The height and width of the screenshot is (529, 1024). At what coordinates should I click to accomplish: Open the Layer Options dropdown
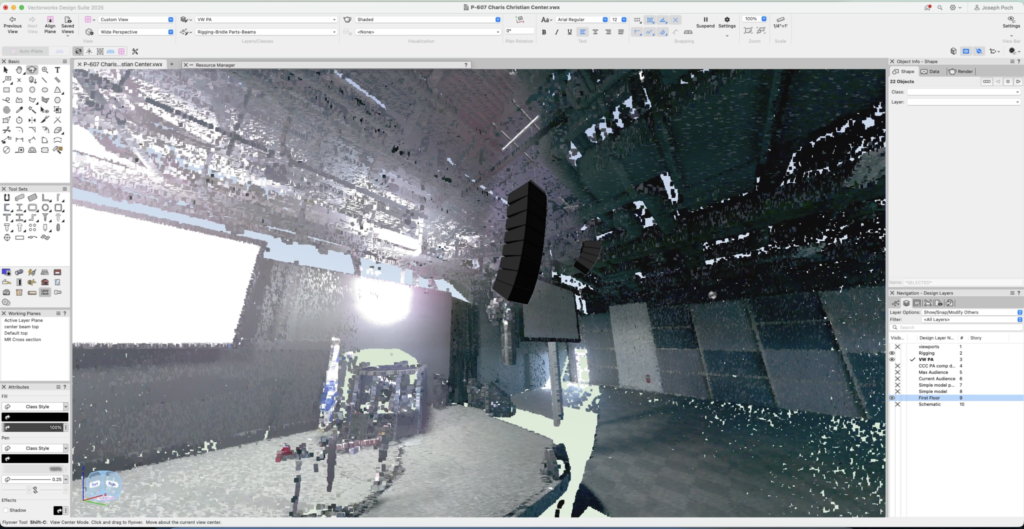(x=974, y=312)
